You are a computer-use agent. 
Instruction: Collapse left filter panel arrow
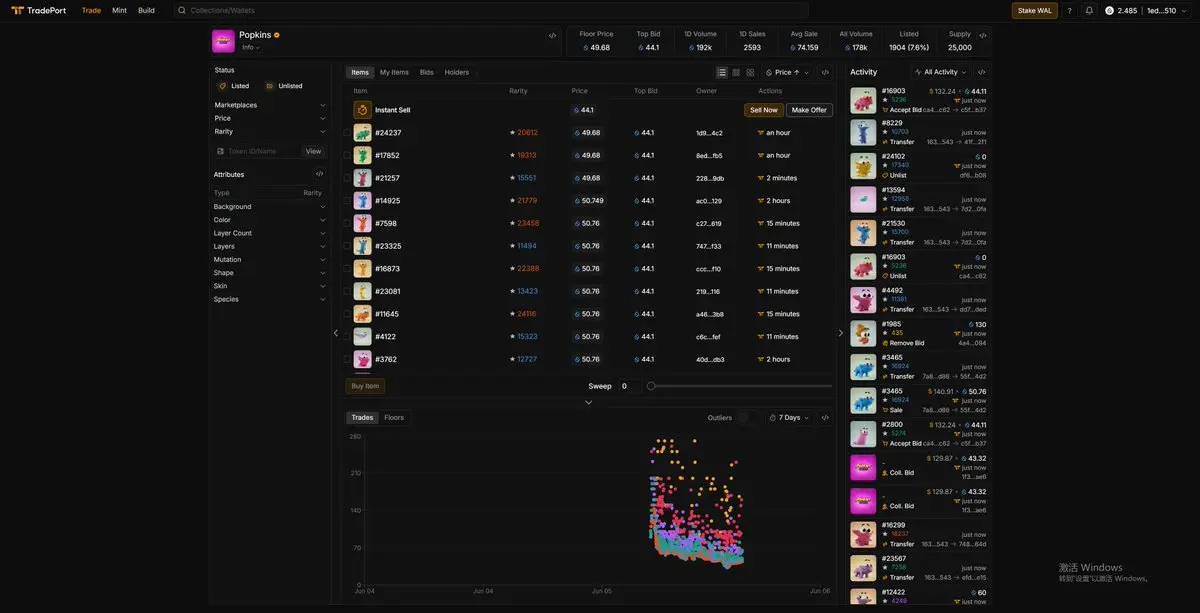(x=336, y=333)
